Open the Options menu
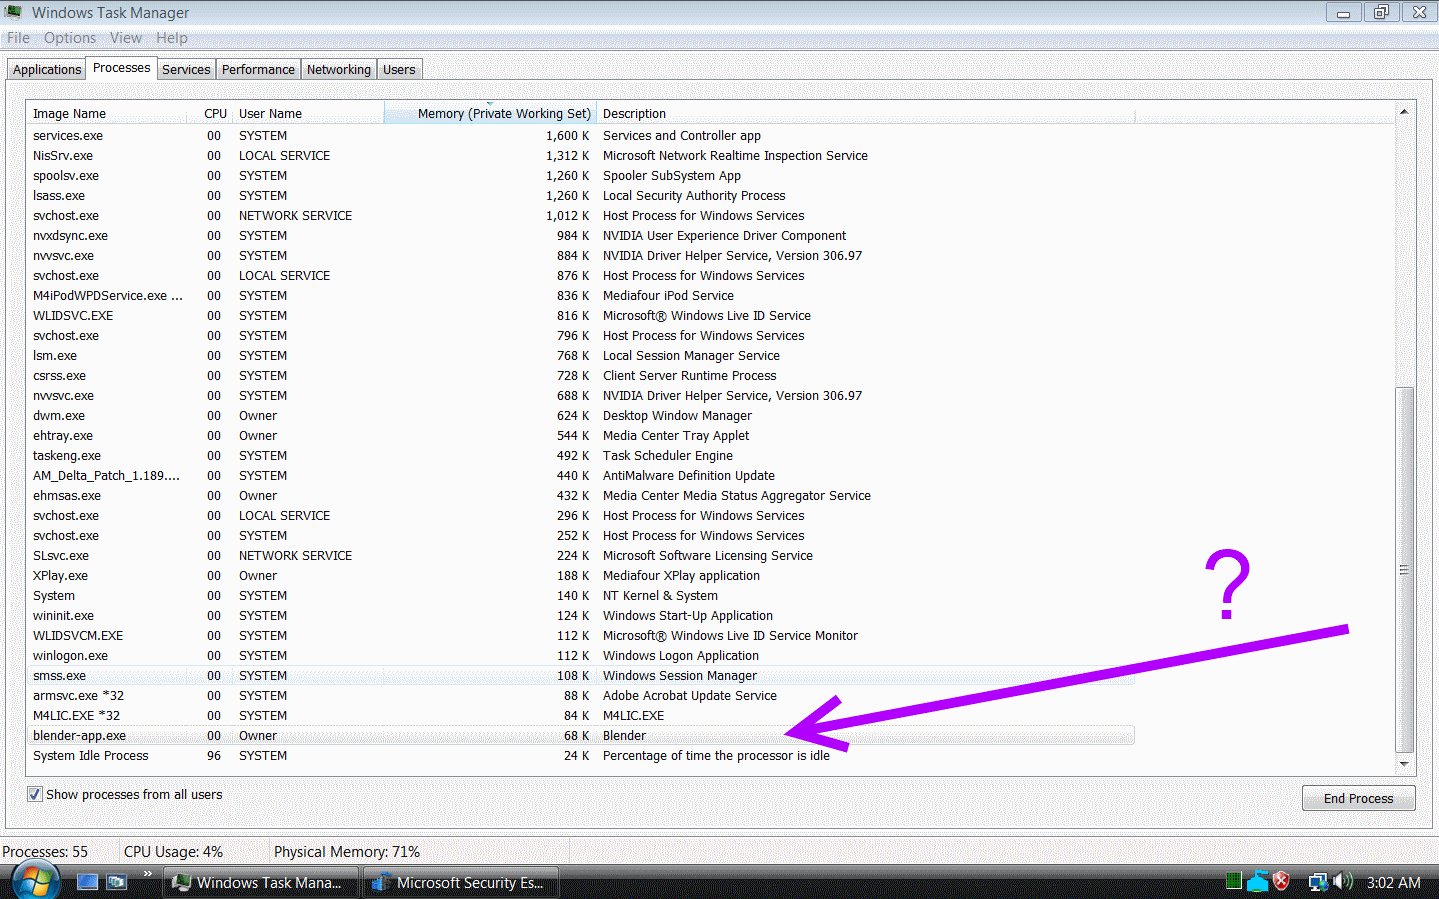This screenshot has width=1439, height=899. [70, 38]
